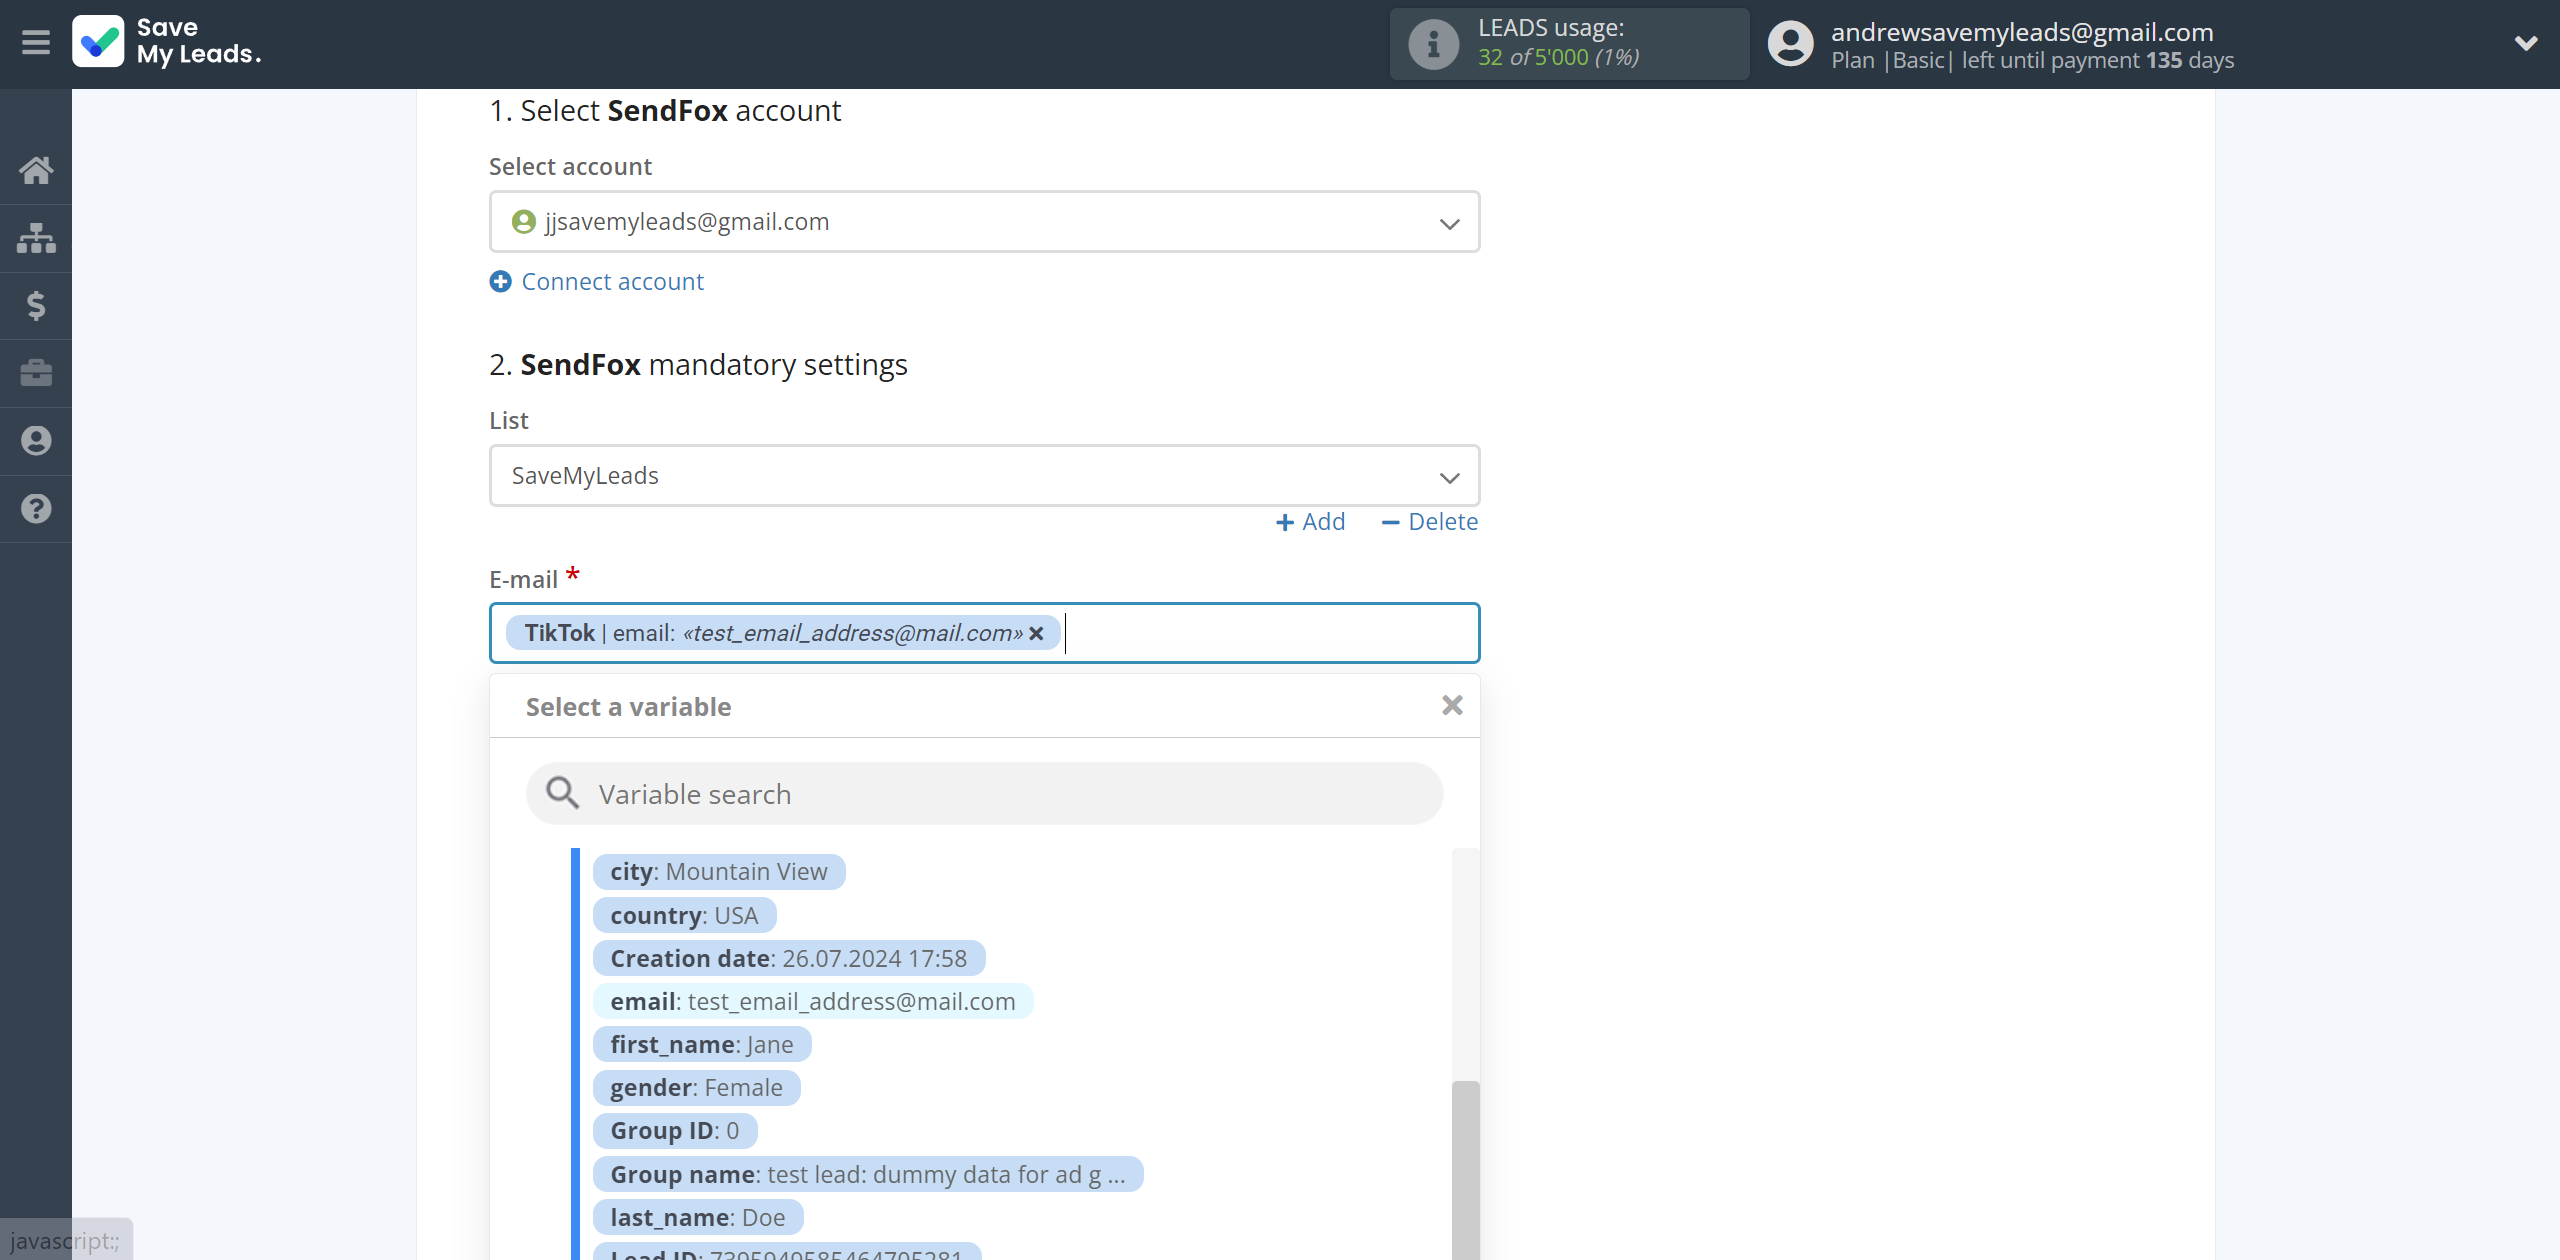Open List dropdown SaveMyLeads
2560x1260 pixels.
984,476
